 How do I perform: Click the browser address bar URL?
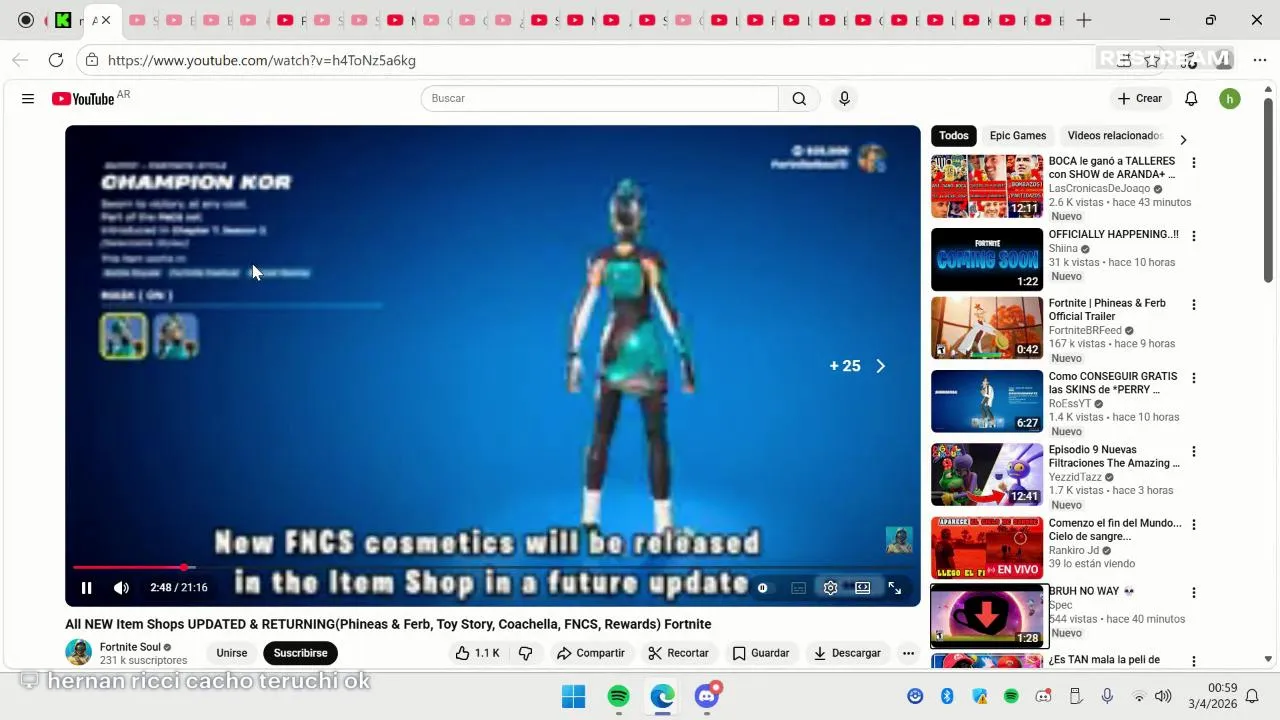coord(262,60)
